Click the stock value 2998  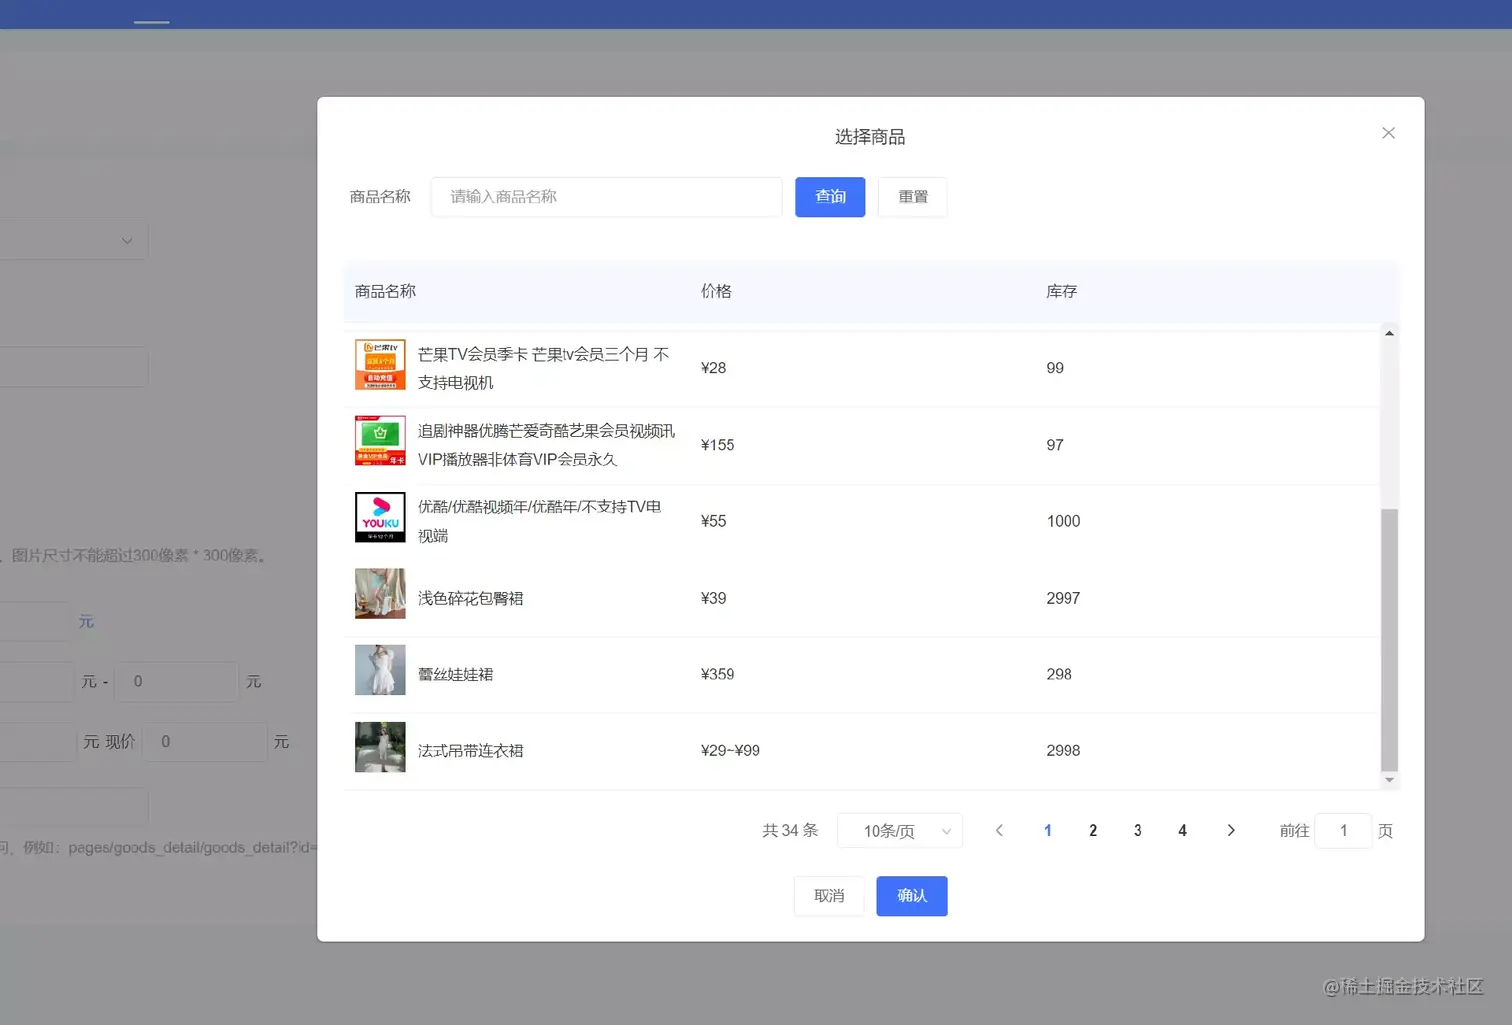click(x=1063, y=750)
